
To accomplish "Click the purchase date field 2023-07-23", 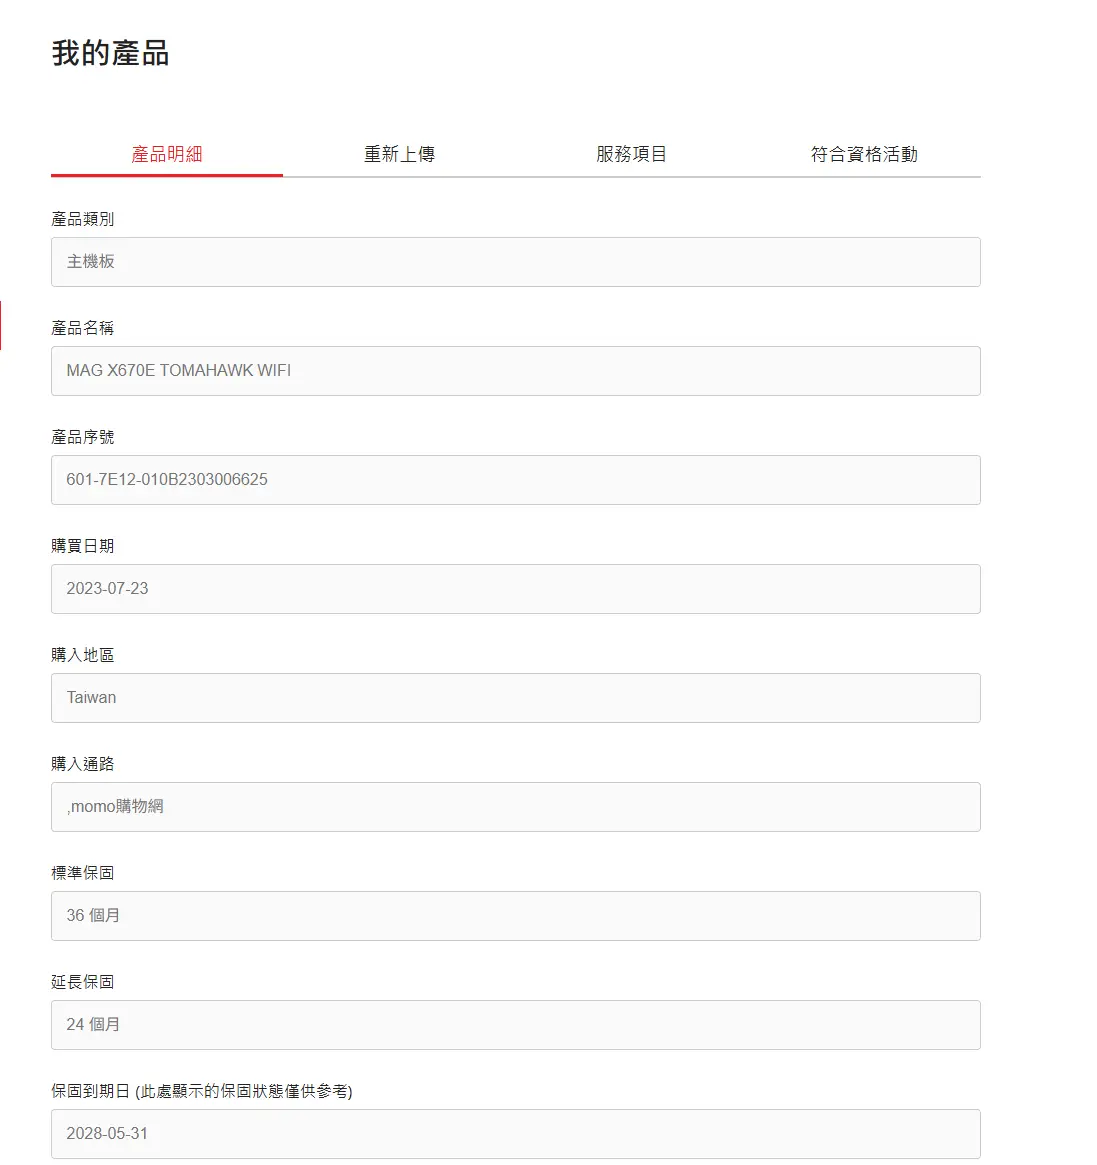I will coord(515,589).
